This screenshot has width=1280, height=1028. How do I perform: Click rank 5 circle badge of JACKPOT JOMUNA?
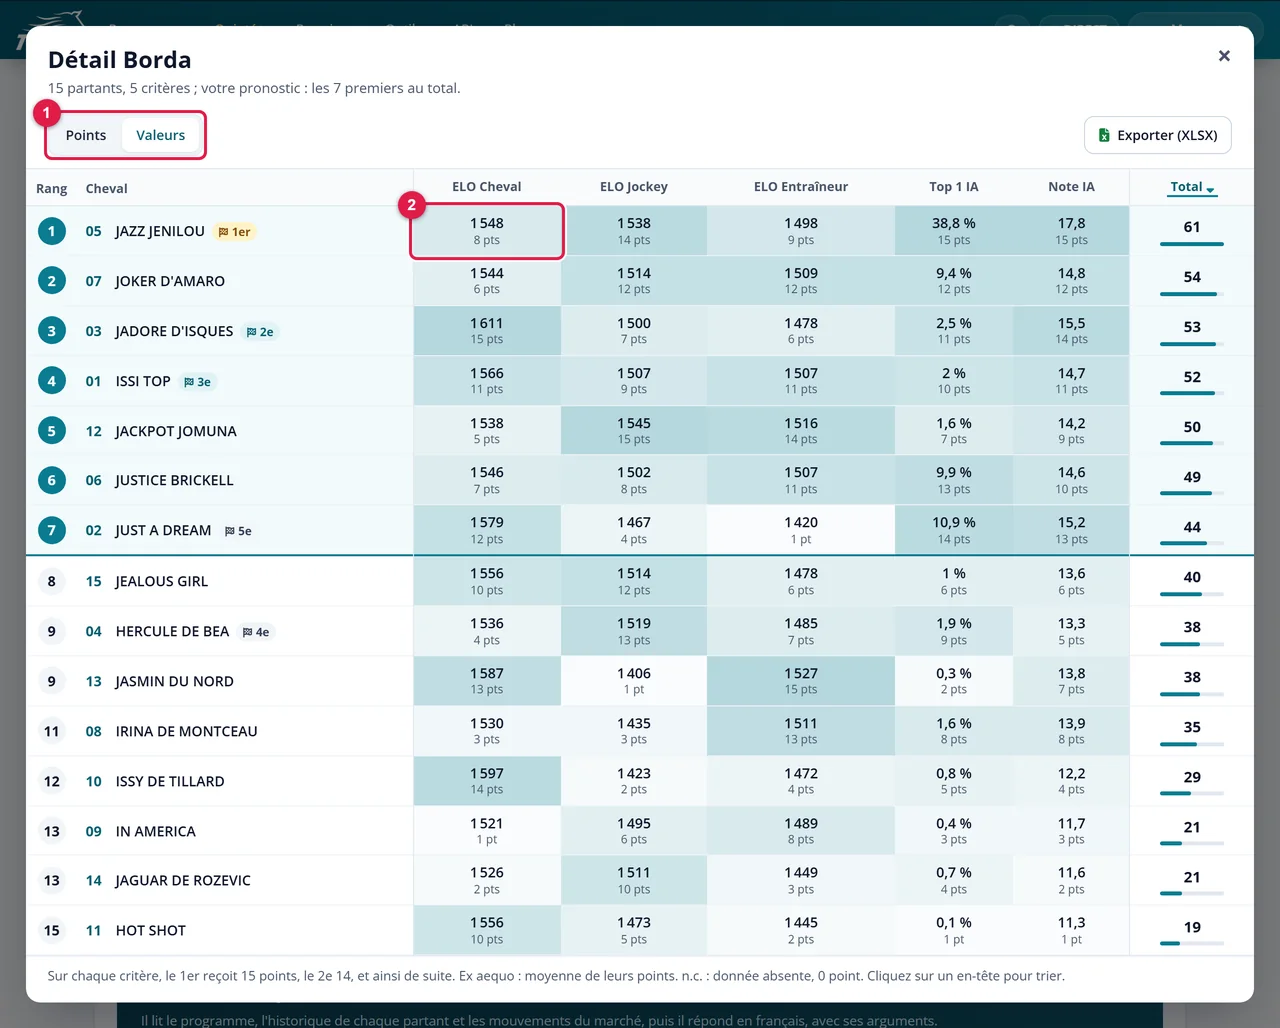pos(52,431)
